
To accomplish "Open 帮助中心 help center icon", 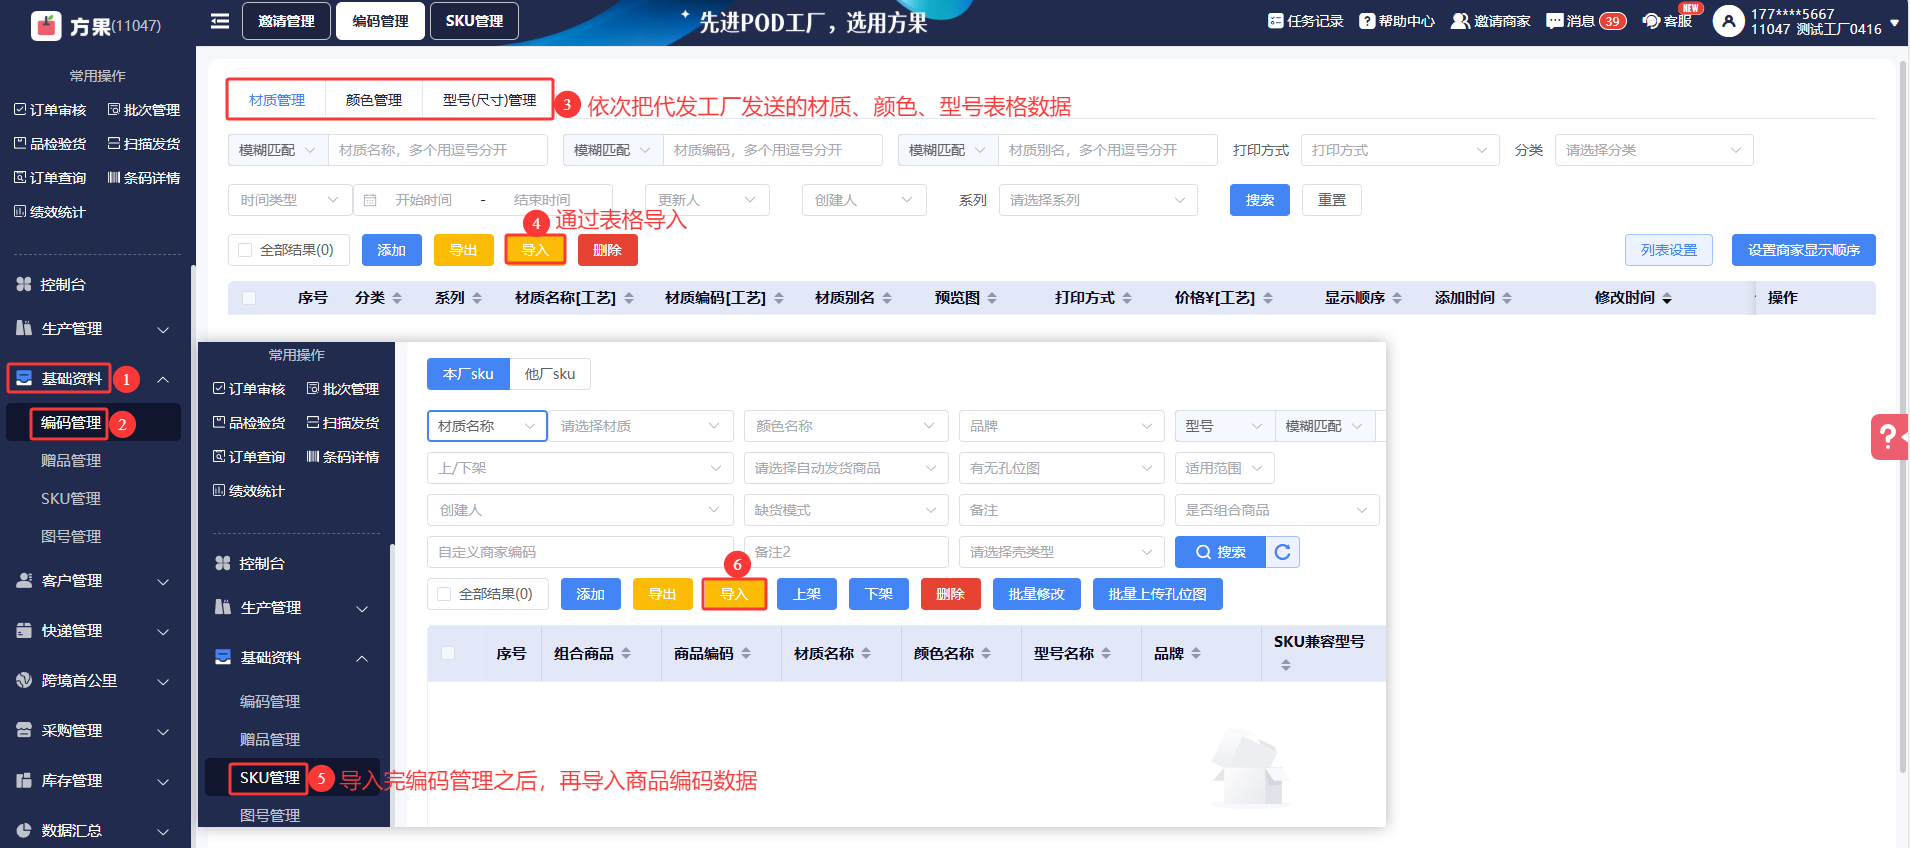I will tap(1367, 21).
